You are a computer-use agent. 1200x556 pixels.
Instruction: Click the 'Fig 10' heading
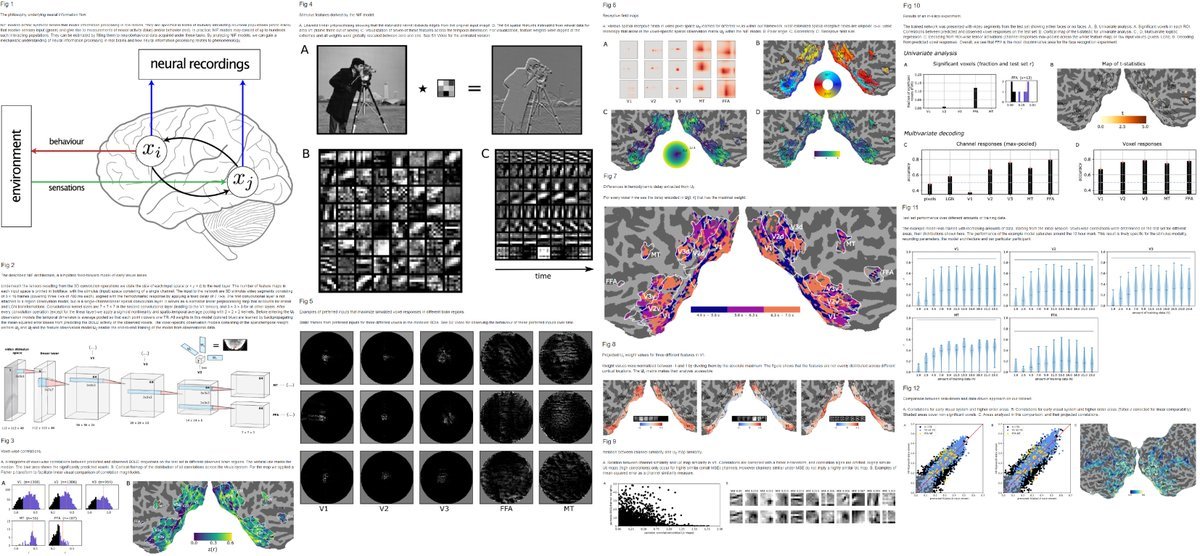[x=910, y=6]
